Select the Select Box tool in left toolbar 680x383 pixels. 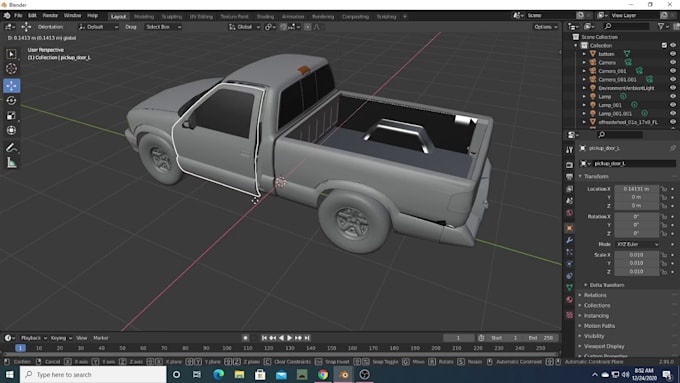click(11, 54)
